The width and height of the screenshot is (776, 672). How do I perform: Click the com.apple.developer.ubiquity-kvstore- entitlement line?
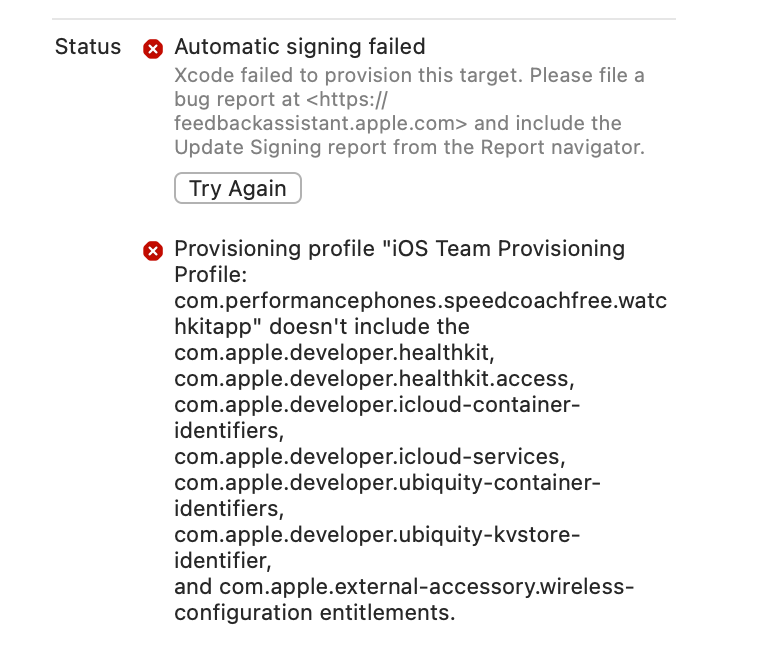coord(376,535)
